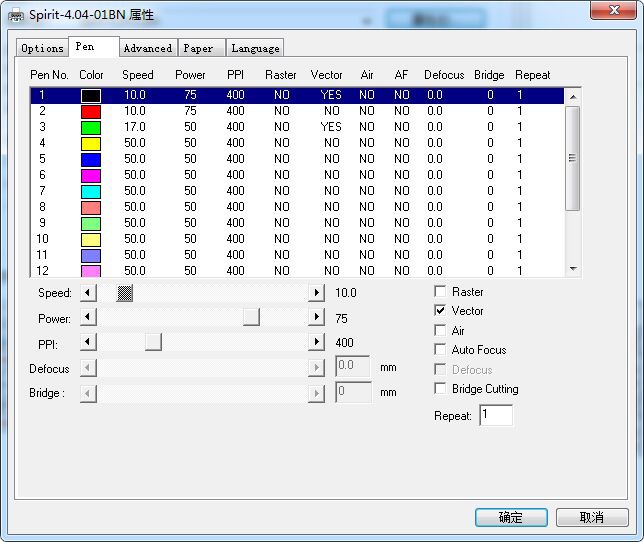Click the Speed slider left arrow
This screenshot has width=644, height=542.
tap(88, 293)
